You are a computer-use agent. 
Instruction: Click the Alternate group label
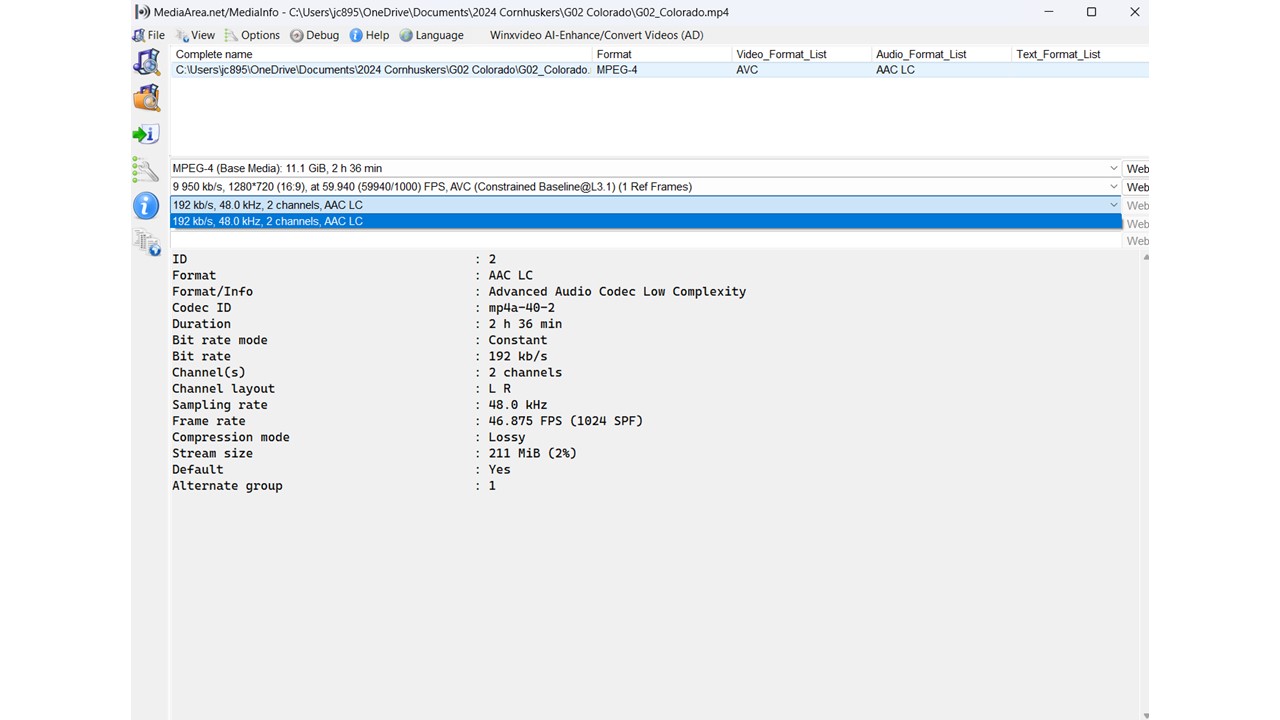point(227,486)
